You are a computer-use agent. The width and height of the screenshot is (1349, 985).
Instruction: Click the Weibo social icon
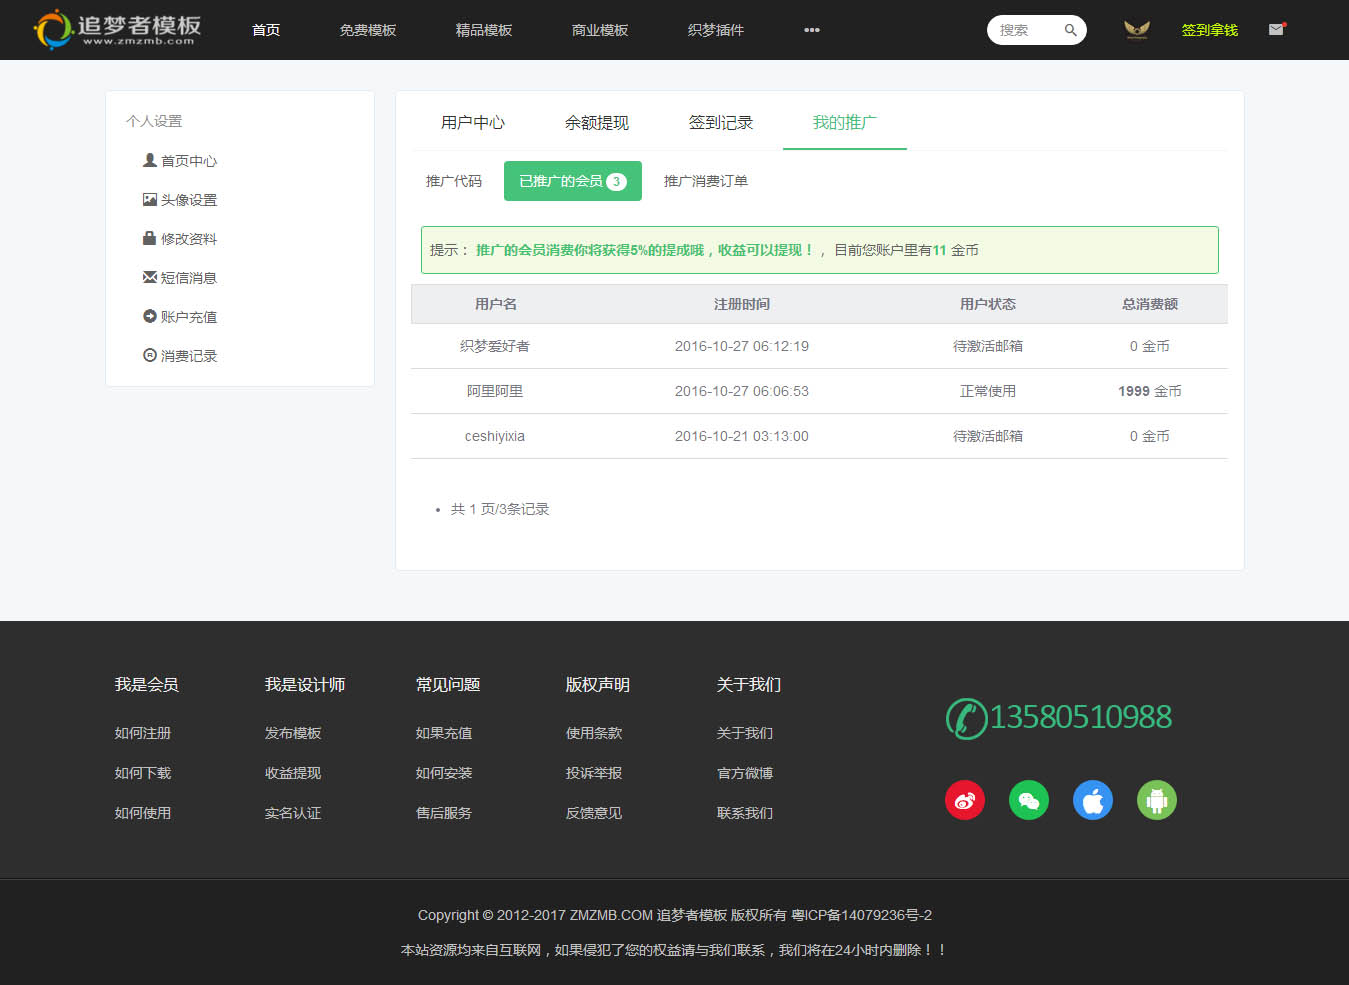[964, 800]
